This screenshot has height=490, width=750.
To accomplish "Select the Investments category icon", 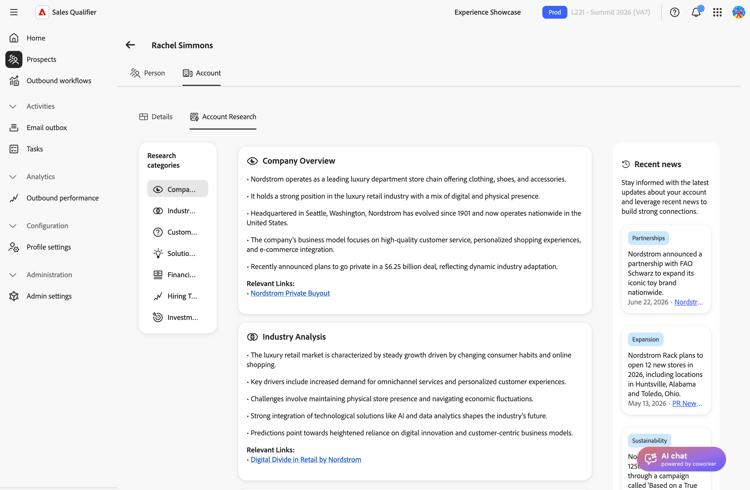I will click(158, 317).
